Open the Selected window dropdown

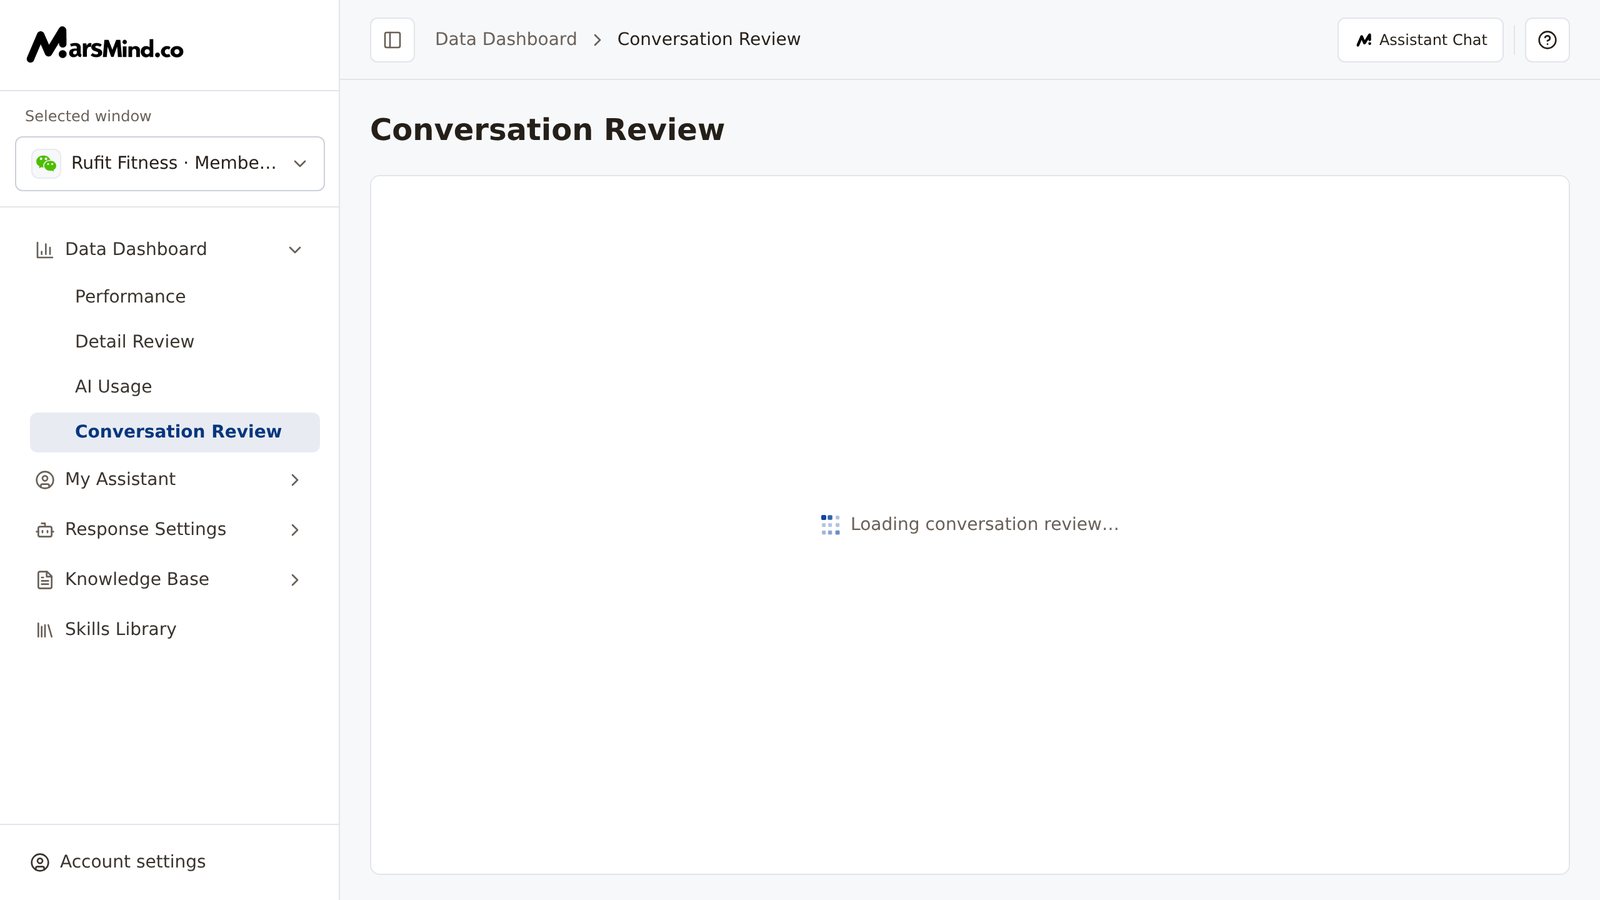170,163
